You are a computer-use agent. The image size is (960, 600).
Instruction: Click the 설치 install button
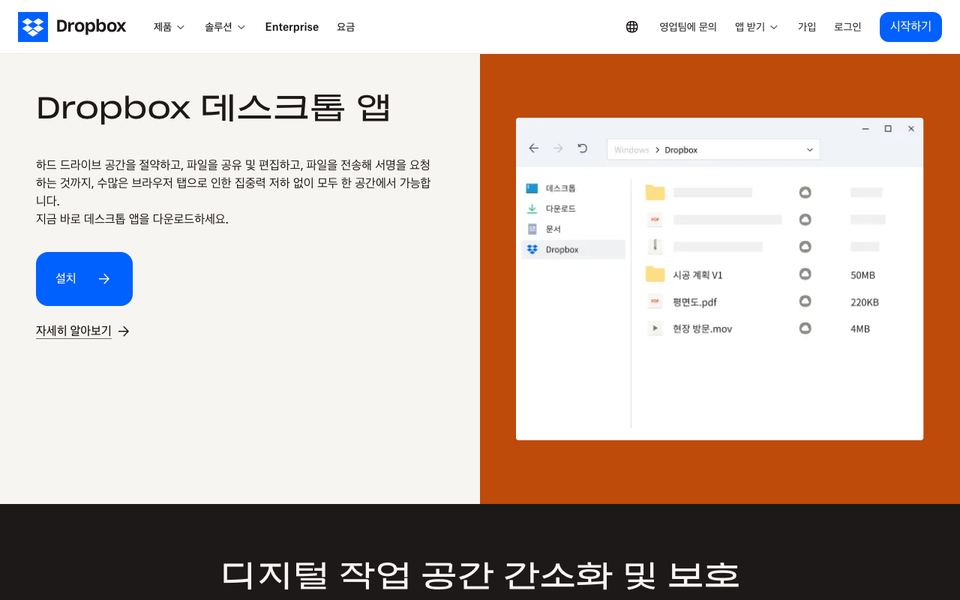(x=84, y=279)
